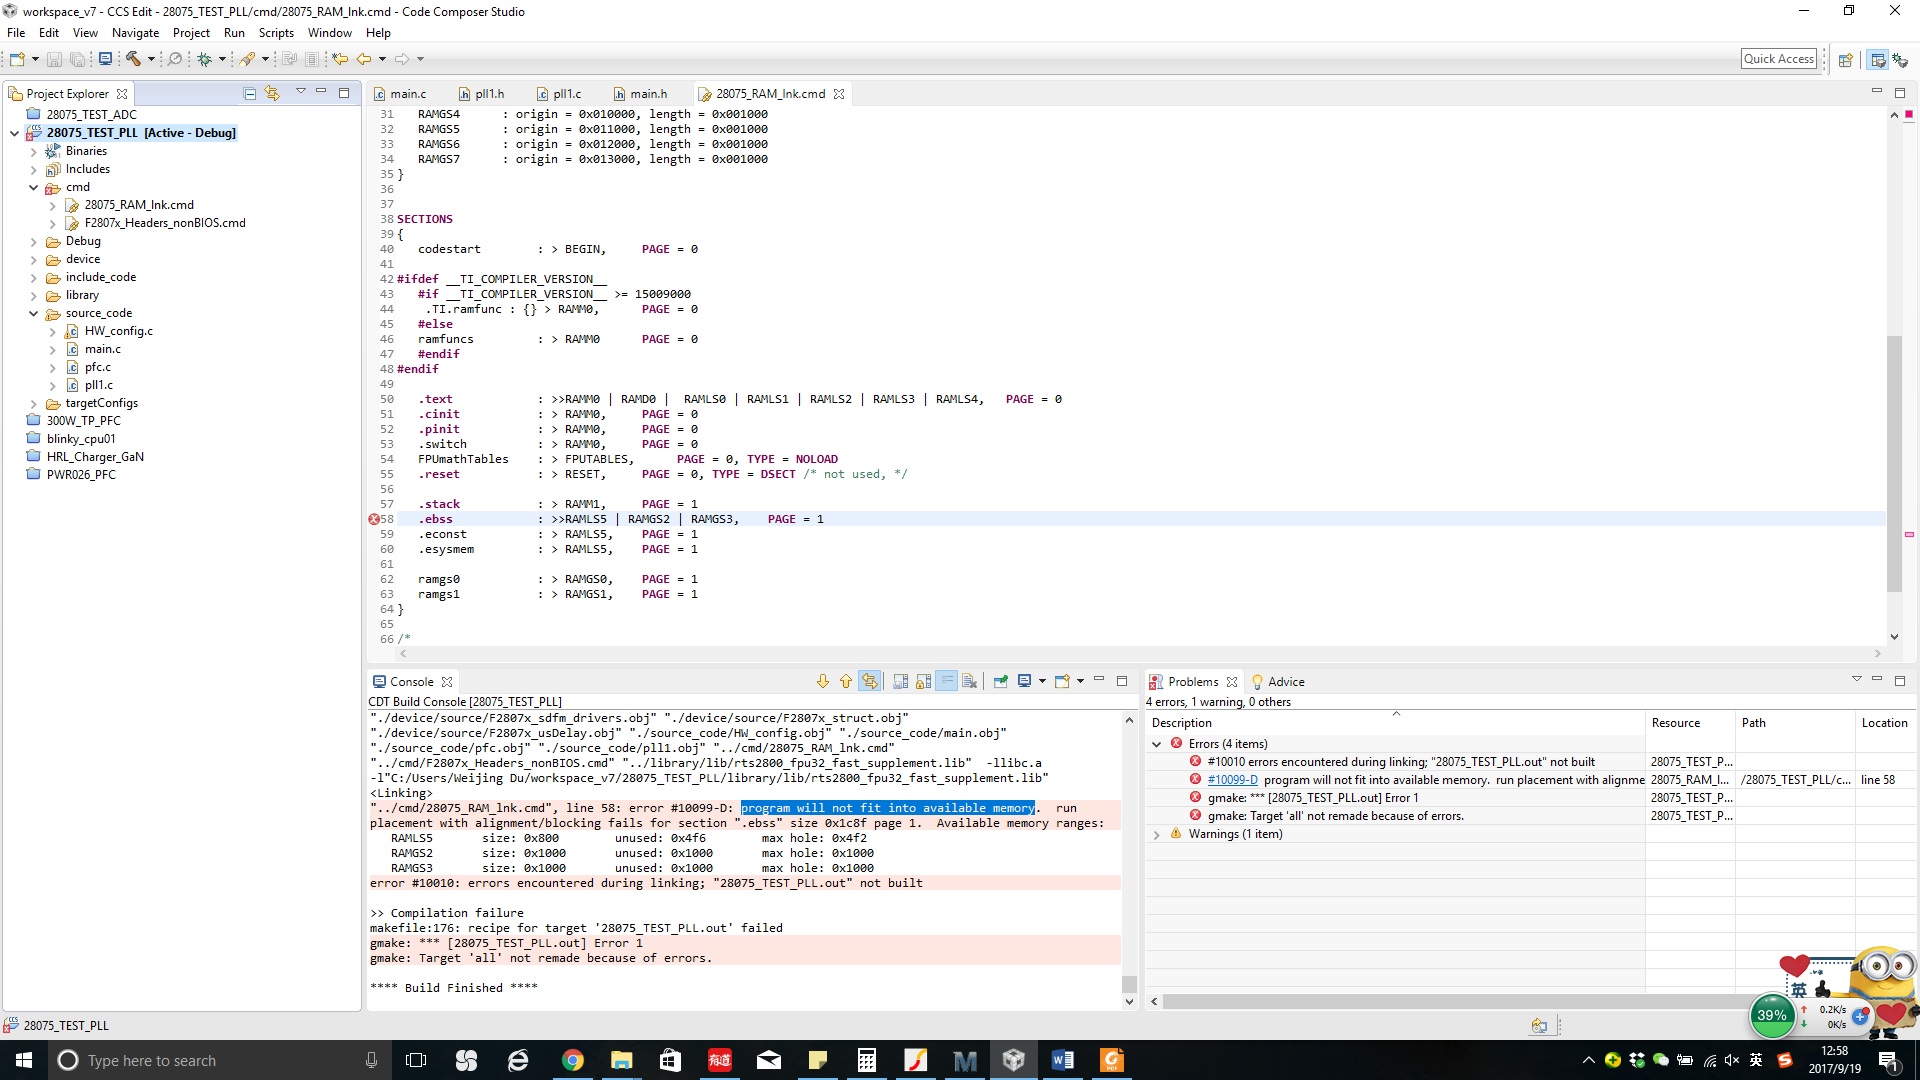Click the Pin Console icon

click(1000, 682)
